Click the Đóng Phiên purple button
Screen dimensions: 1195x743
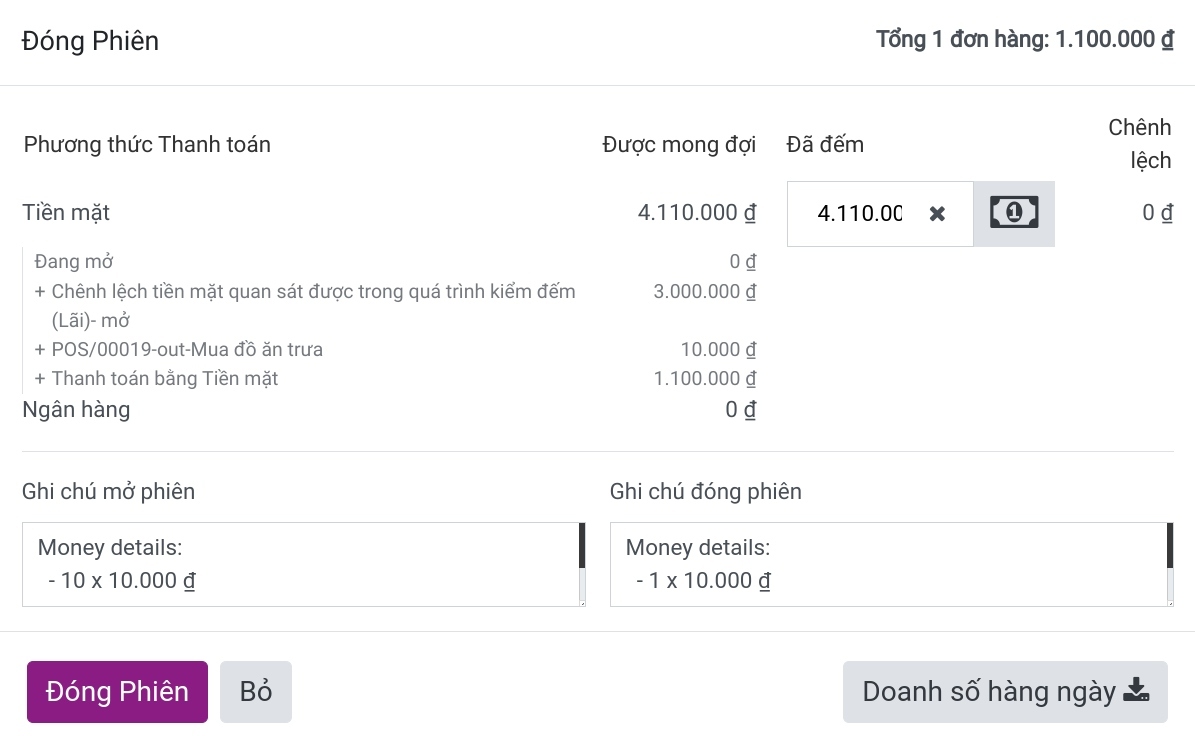tap(117, 692)
